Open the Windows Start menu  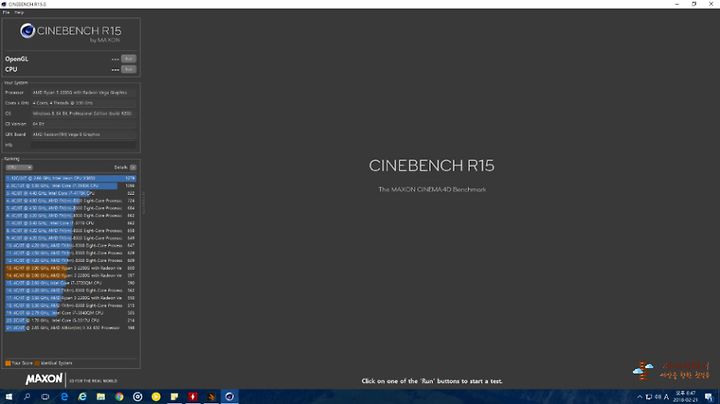click(9, 397)
